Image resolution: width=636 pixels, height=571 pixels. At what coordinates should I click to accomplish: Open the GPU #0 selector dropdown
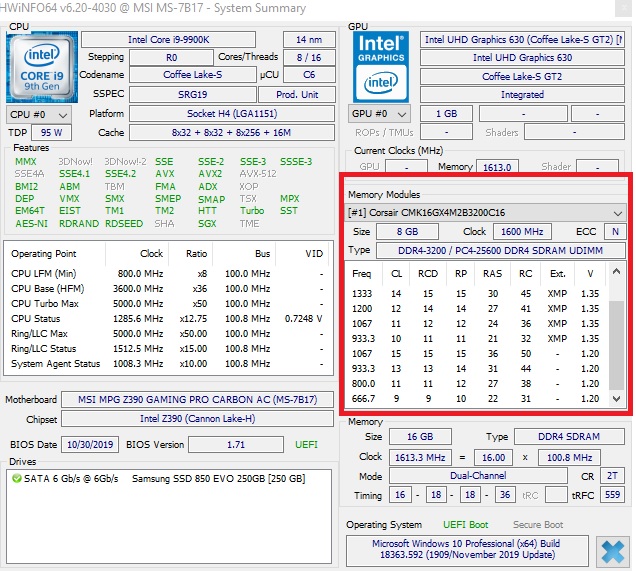[x=379, y=114]
